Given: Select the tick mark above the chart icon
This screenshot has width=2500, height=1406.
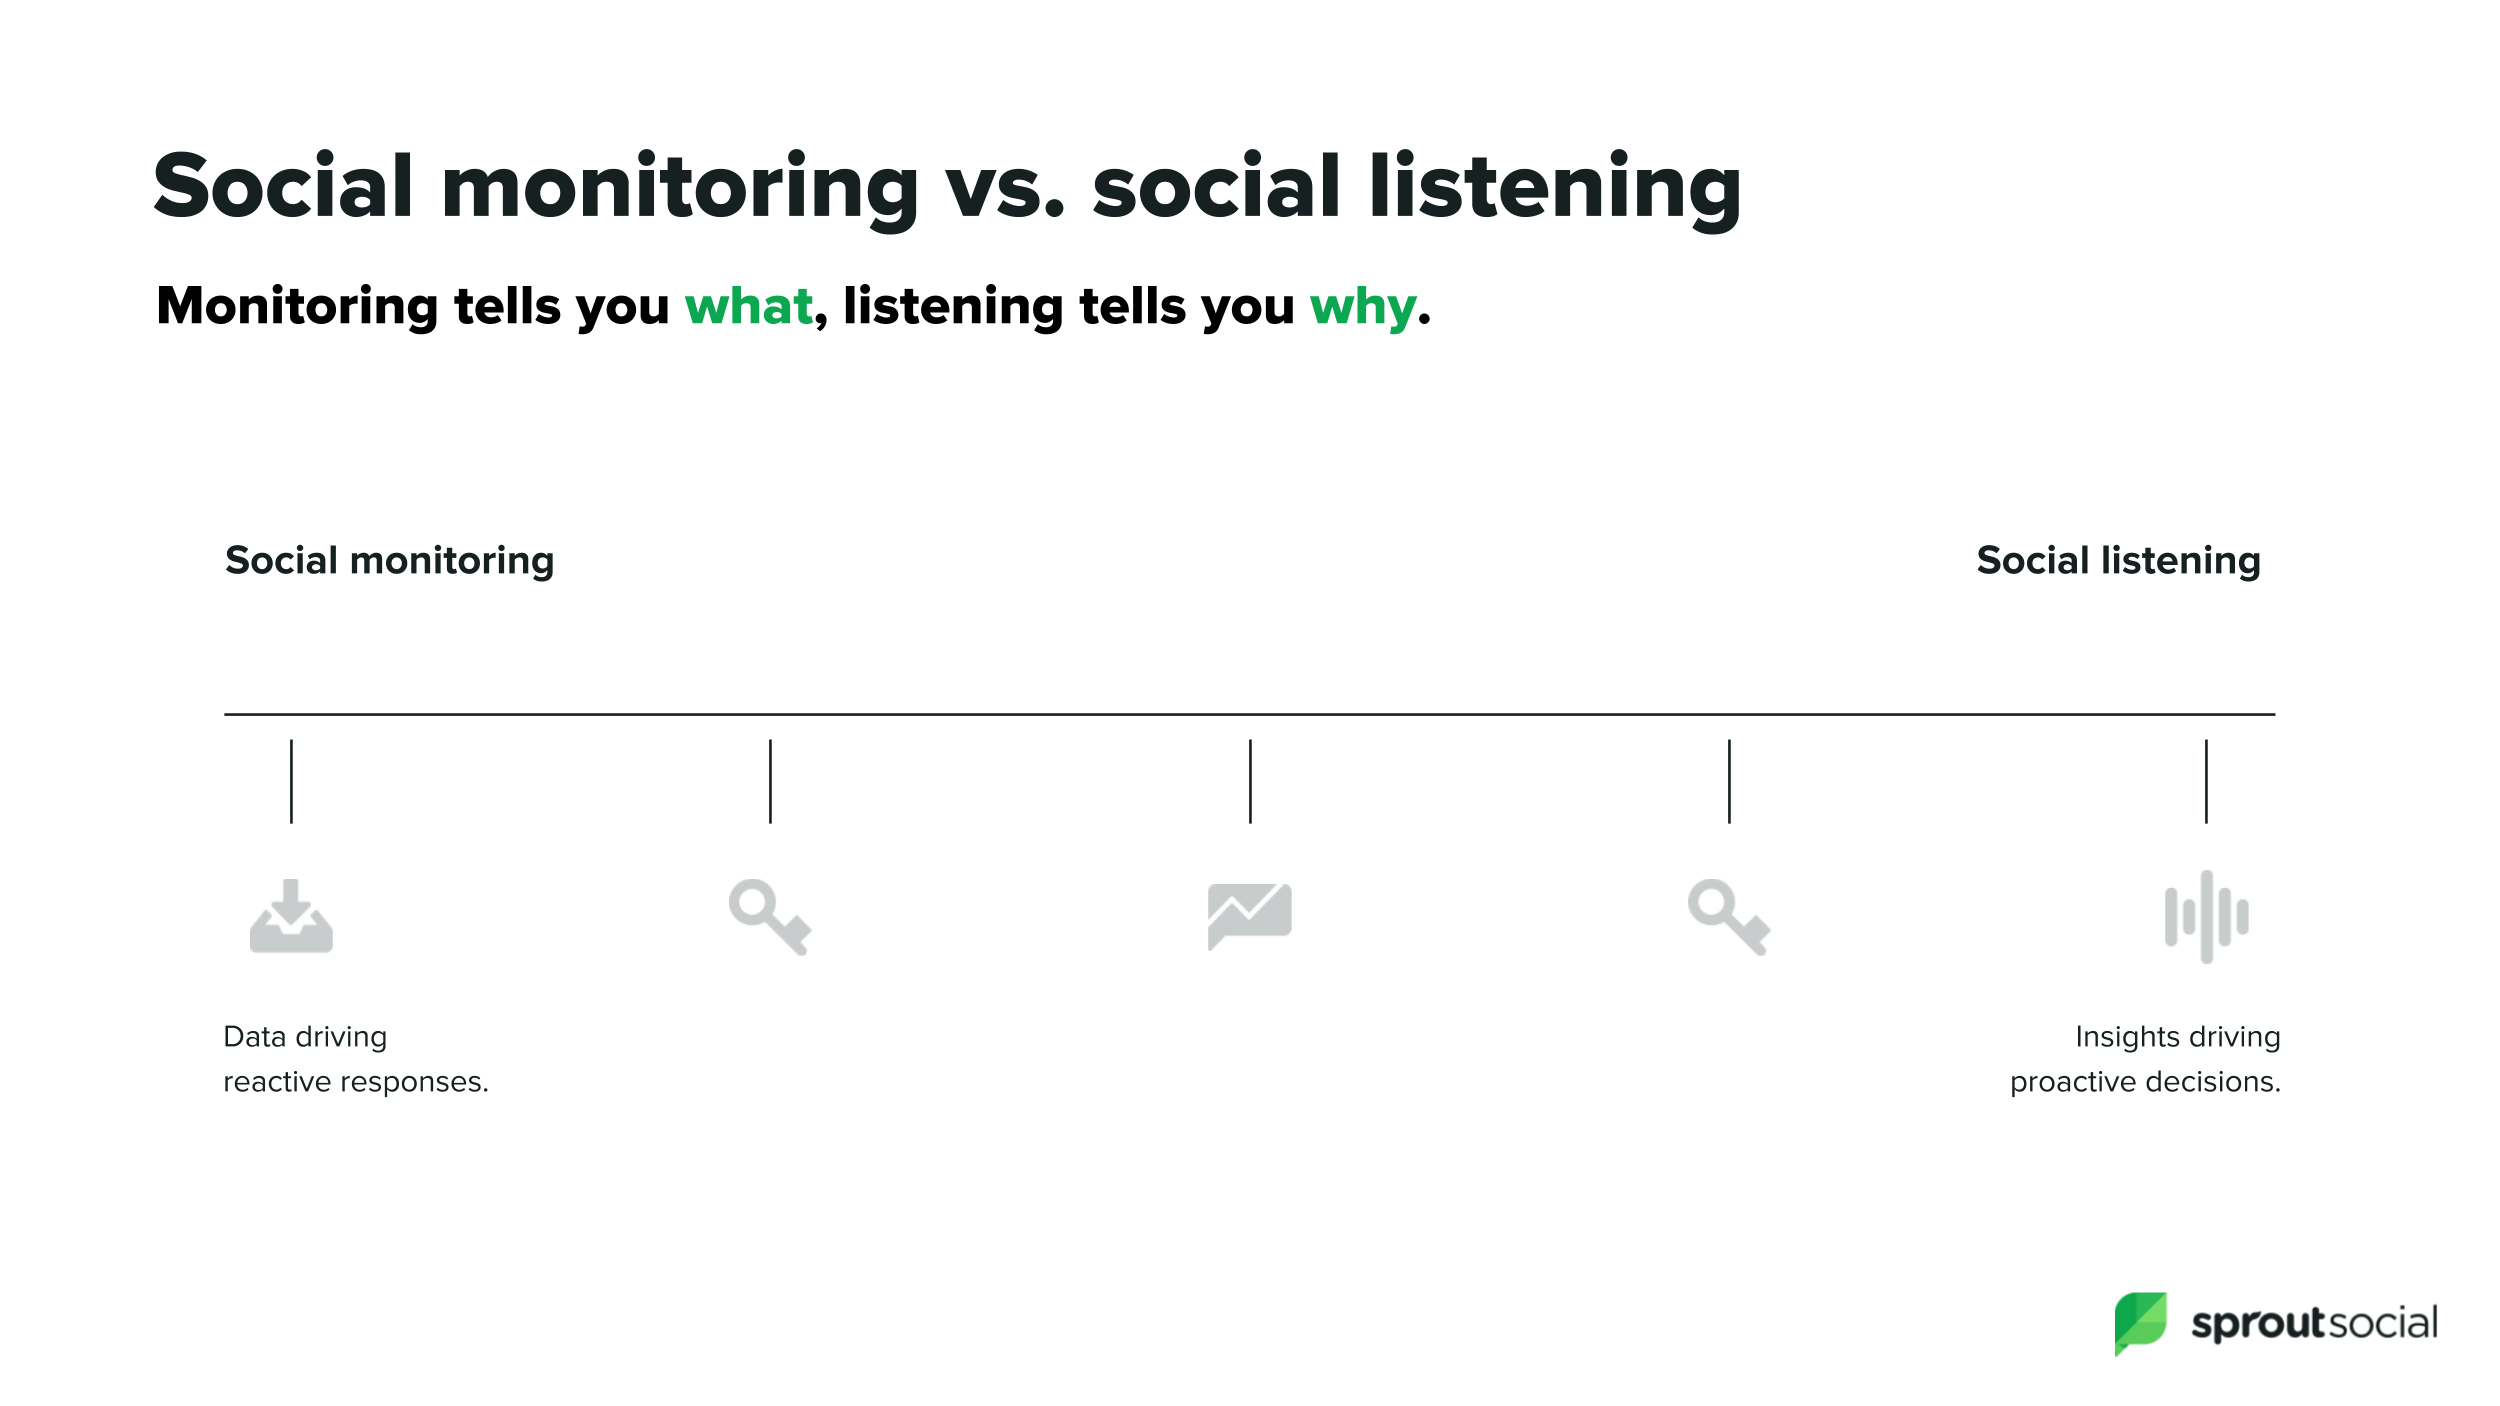Looking at the screenshot, I should pyautogui.click(x=1250, y=781).
